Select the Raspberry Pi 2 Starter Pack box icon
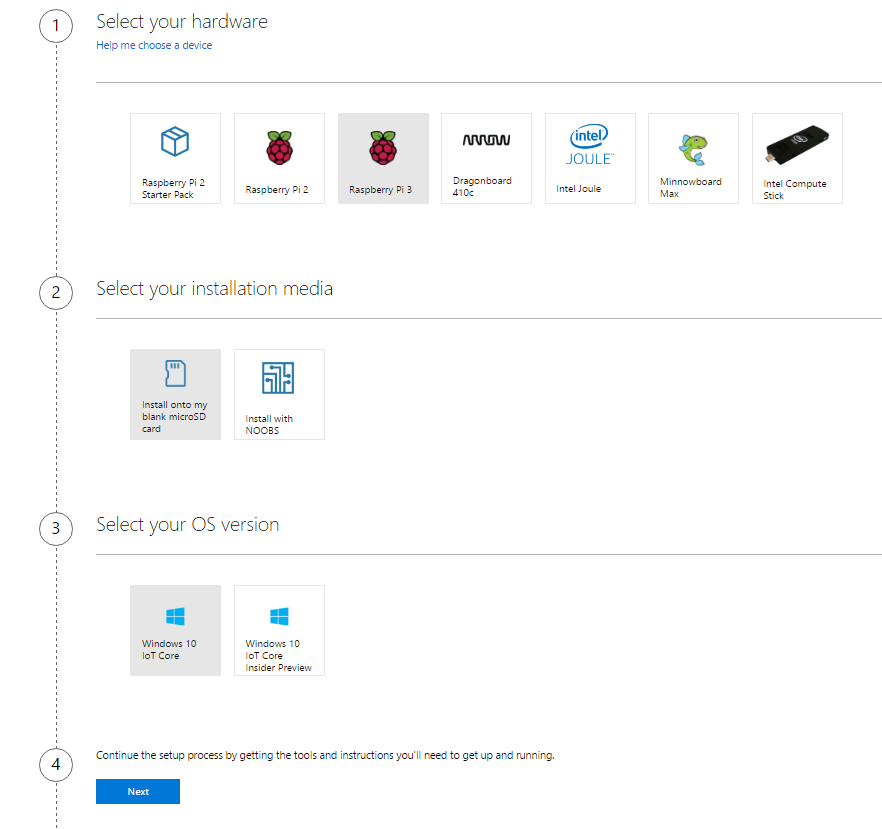This screenshot has width=882, height=829. click(175, 141)
